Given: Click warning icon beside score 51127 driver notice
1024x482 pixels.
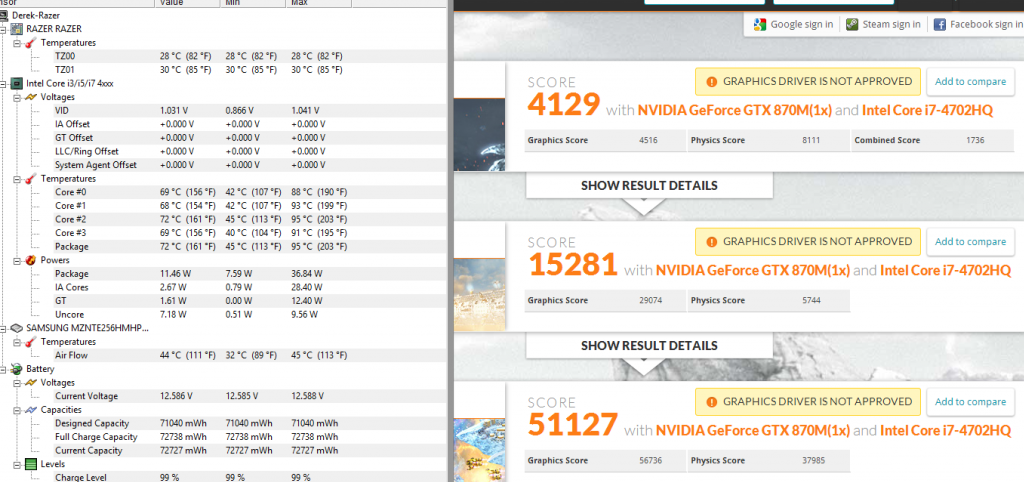Looking at the screenshot, I should coord(711,402).
